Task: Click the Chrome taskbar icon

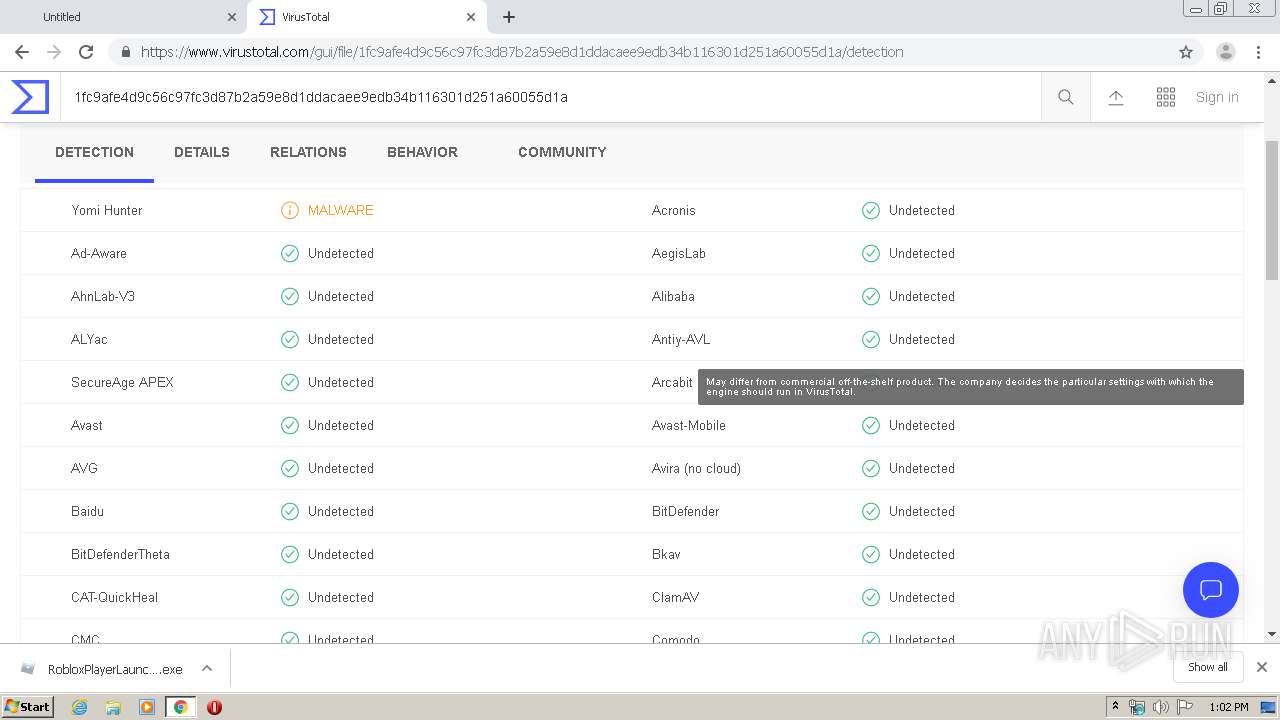Action: tap(180, 707)
